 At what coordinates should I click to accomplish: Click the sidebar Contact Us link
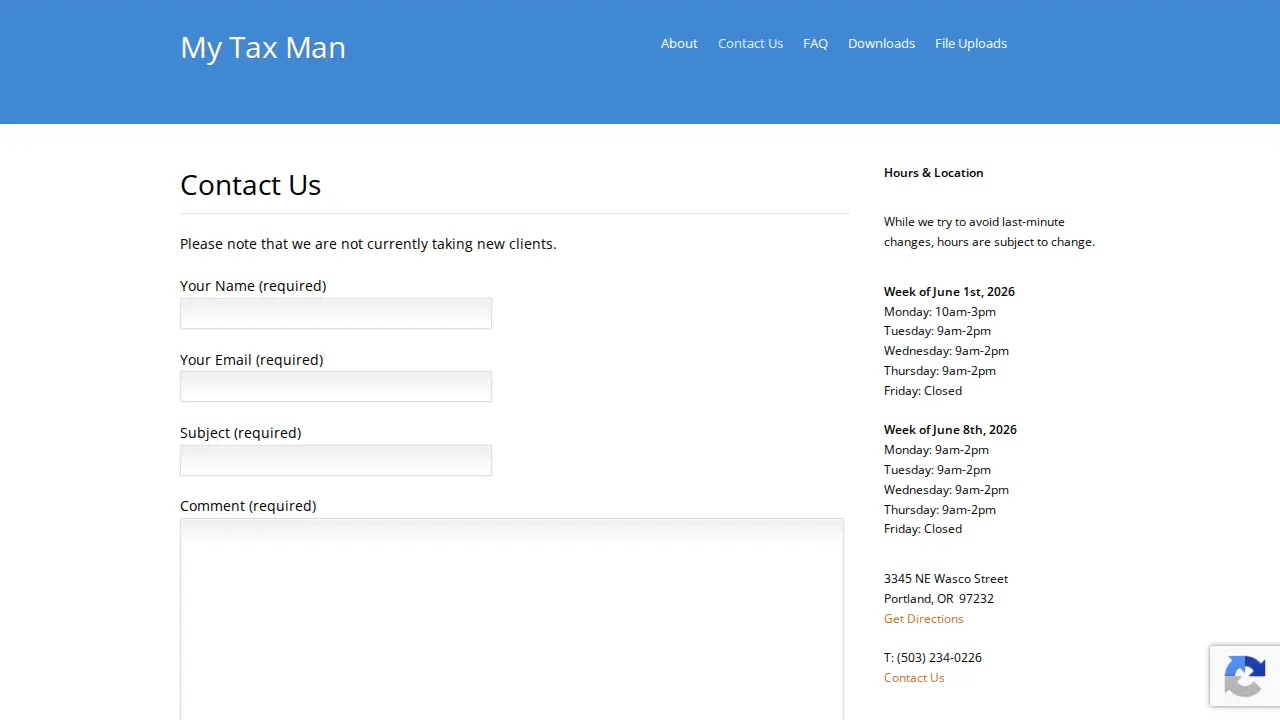click(914, 677)
